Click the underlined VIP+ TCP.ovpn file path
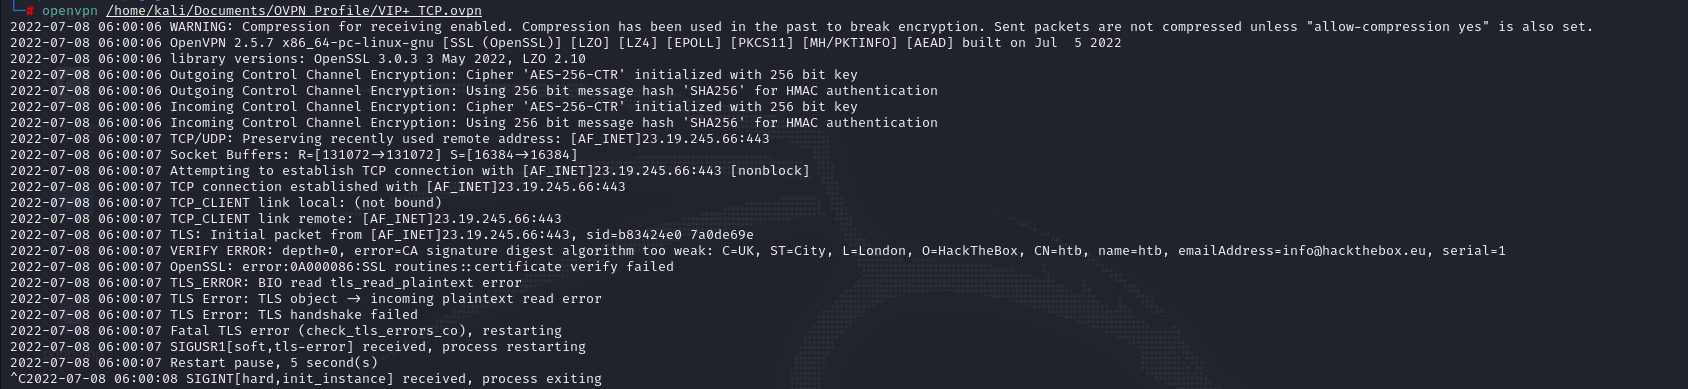The width and height of the screenshot is (1688, 389). pos(294,11)
